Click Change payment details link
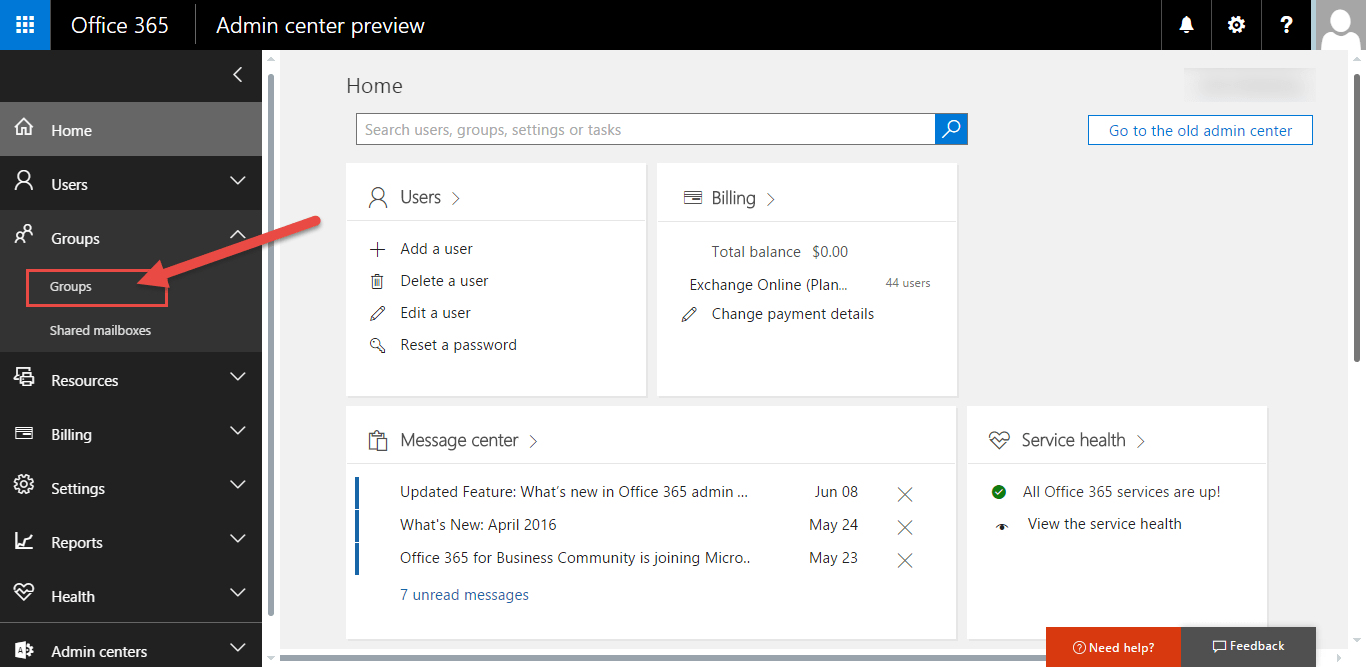Viewport: 1366px width, 667px height. point(792,314)
